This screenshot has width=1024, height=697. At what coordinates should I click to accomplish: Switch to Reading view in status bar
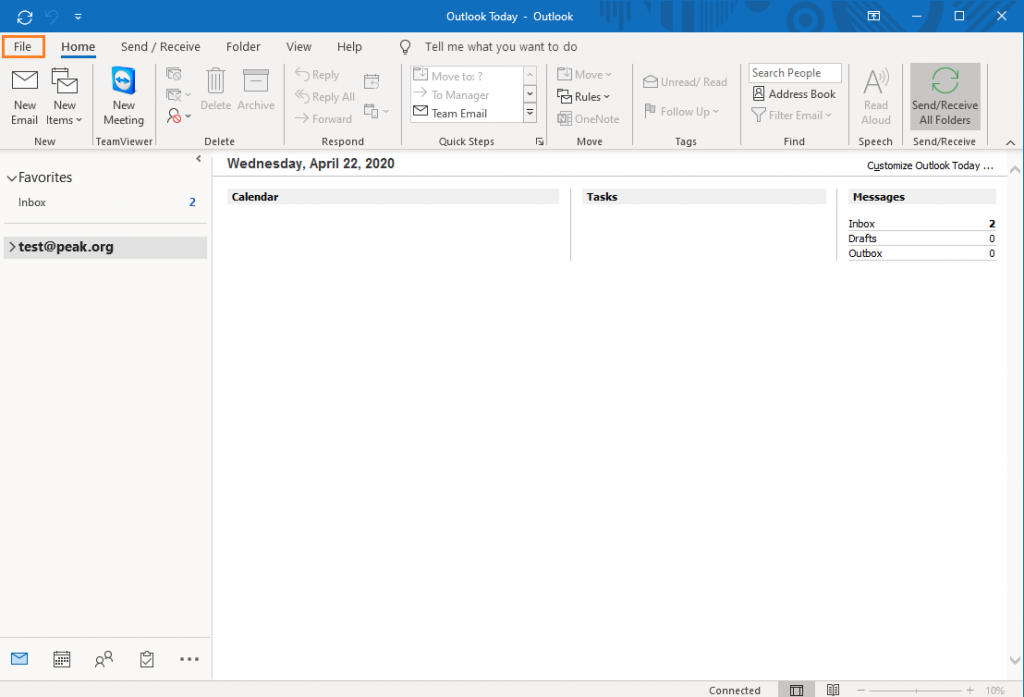click(833, 690)
